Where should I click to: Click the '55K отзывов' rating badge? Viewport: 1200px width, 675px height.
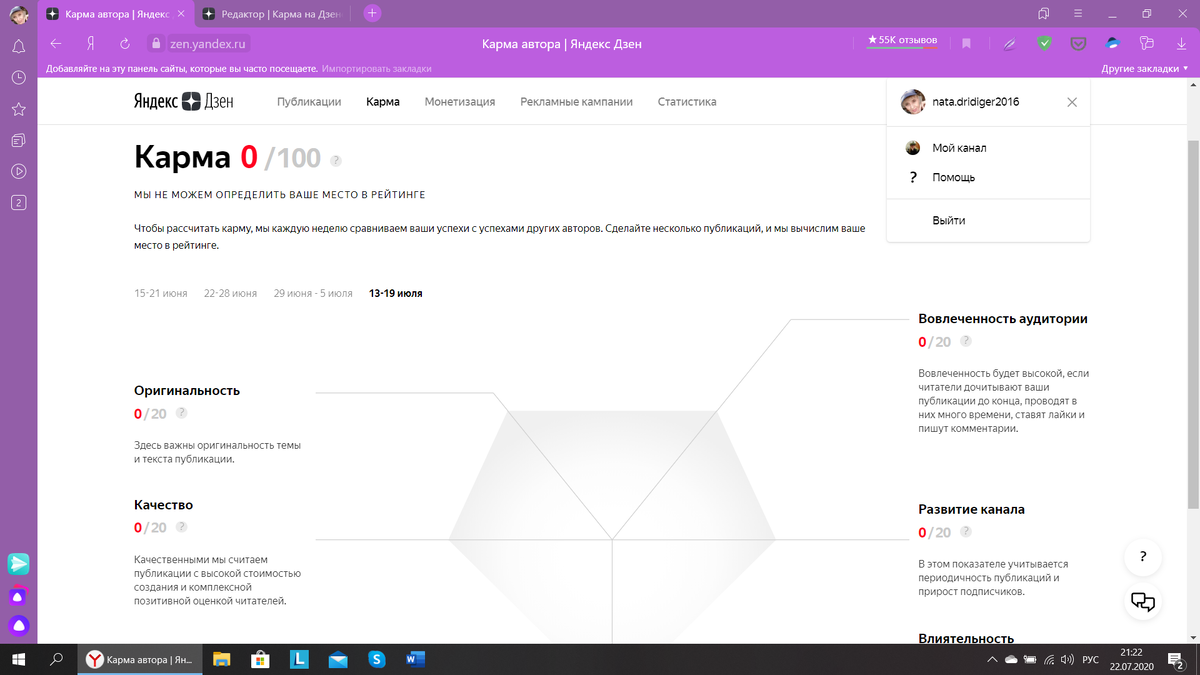[x=902, y=41]
